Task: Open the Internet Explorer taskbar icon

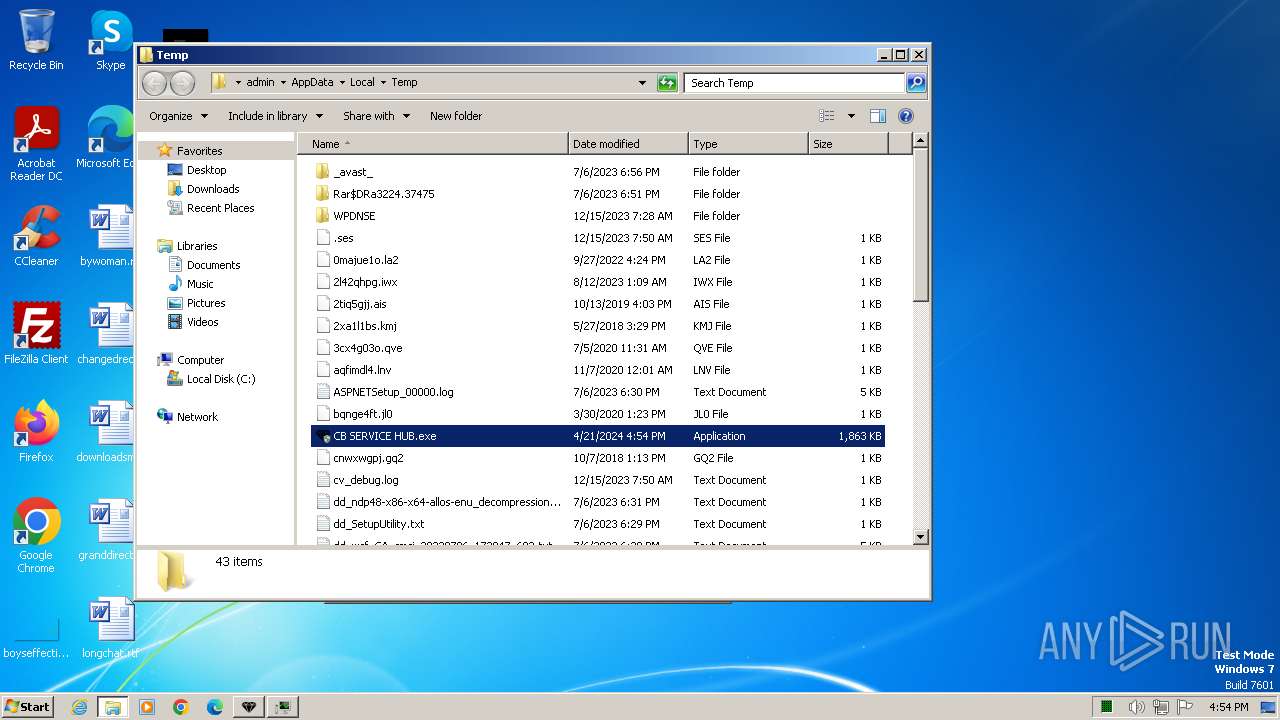Action: 79,707
